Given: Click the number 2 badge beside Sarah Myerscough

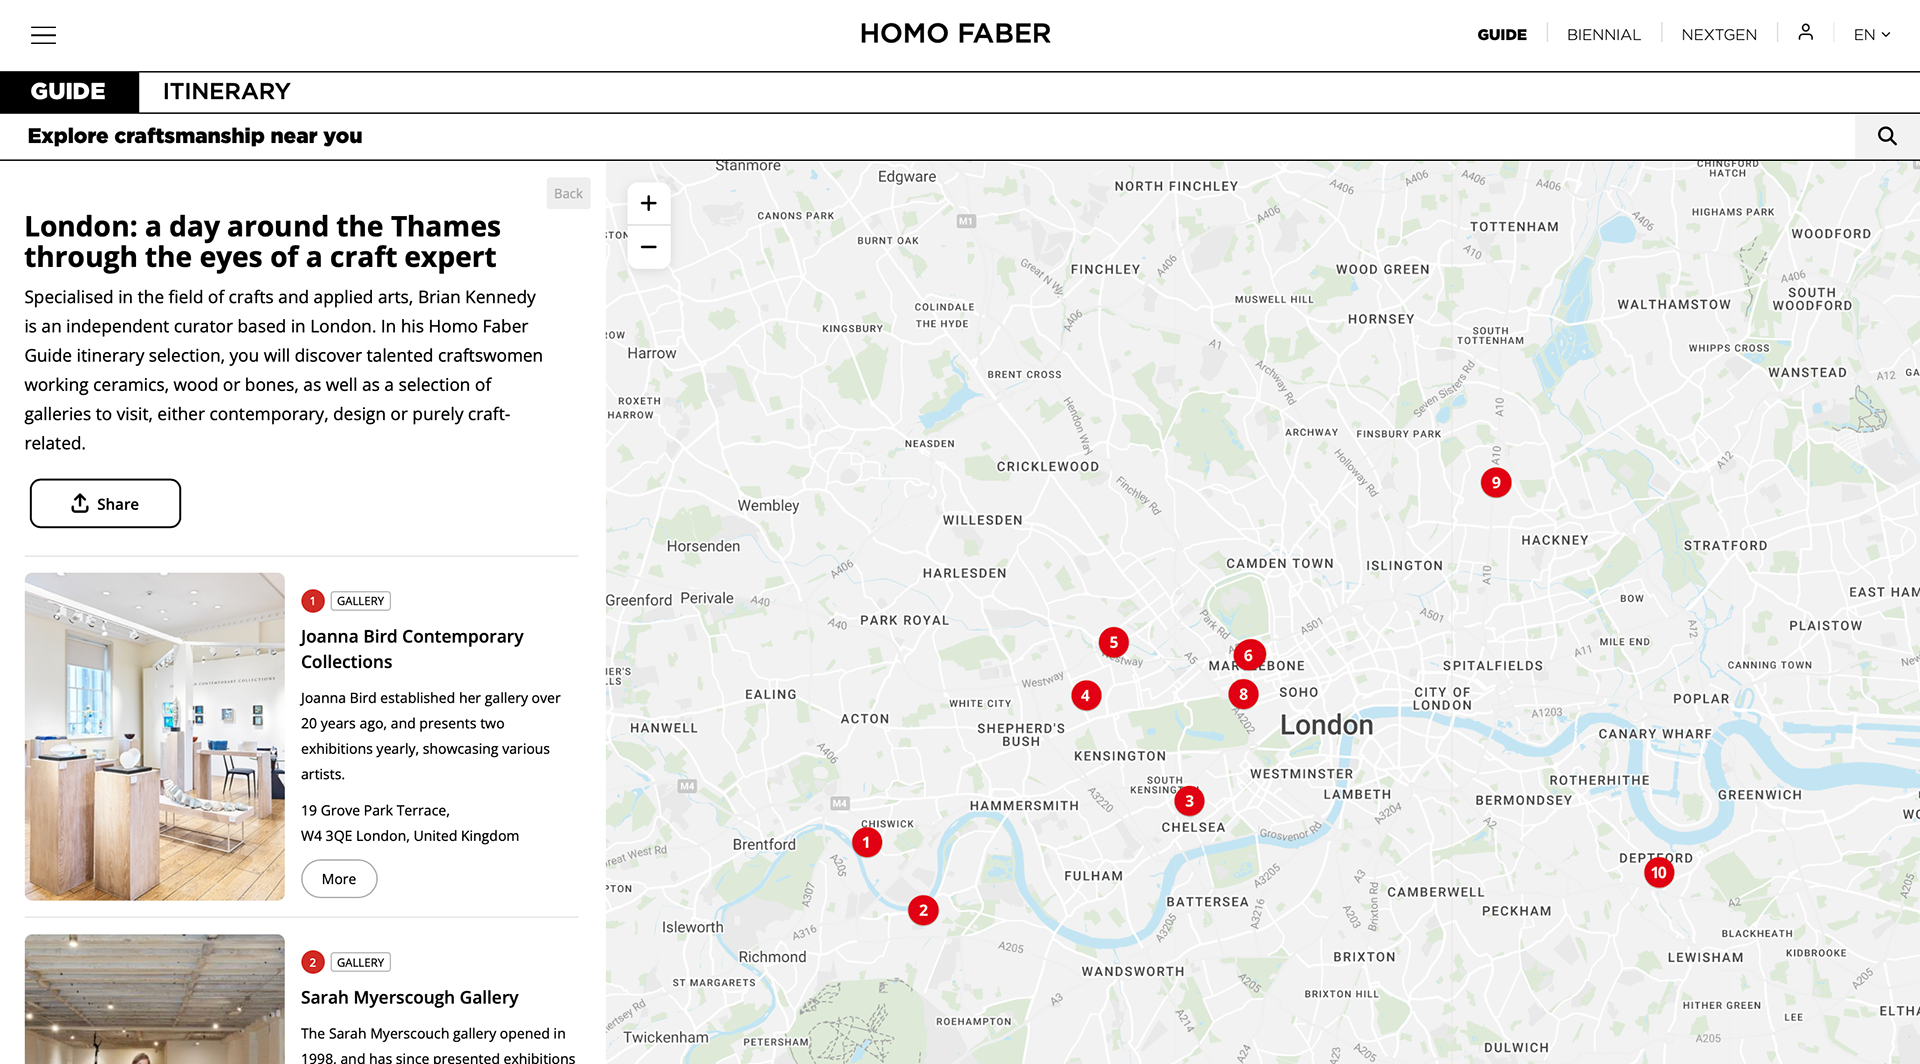Looking at the screenshot, I should 313,962.
